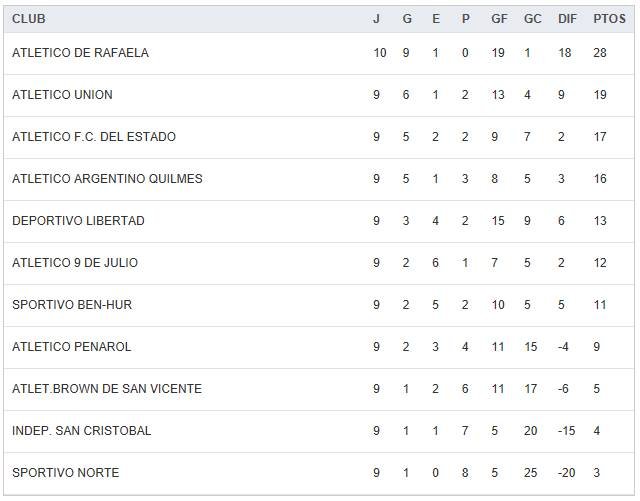
Task: Click the GF column header
Action: 499,19
